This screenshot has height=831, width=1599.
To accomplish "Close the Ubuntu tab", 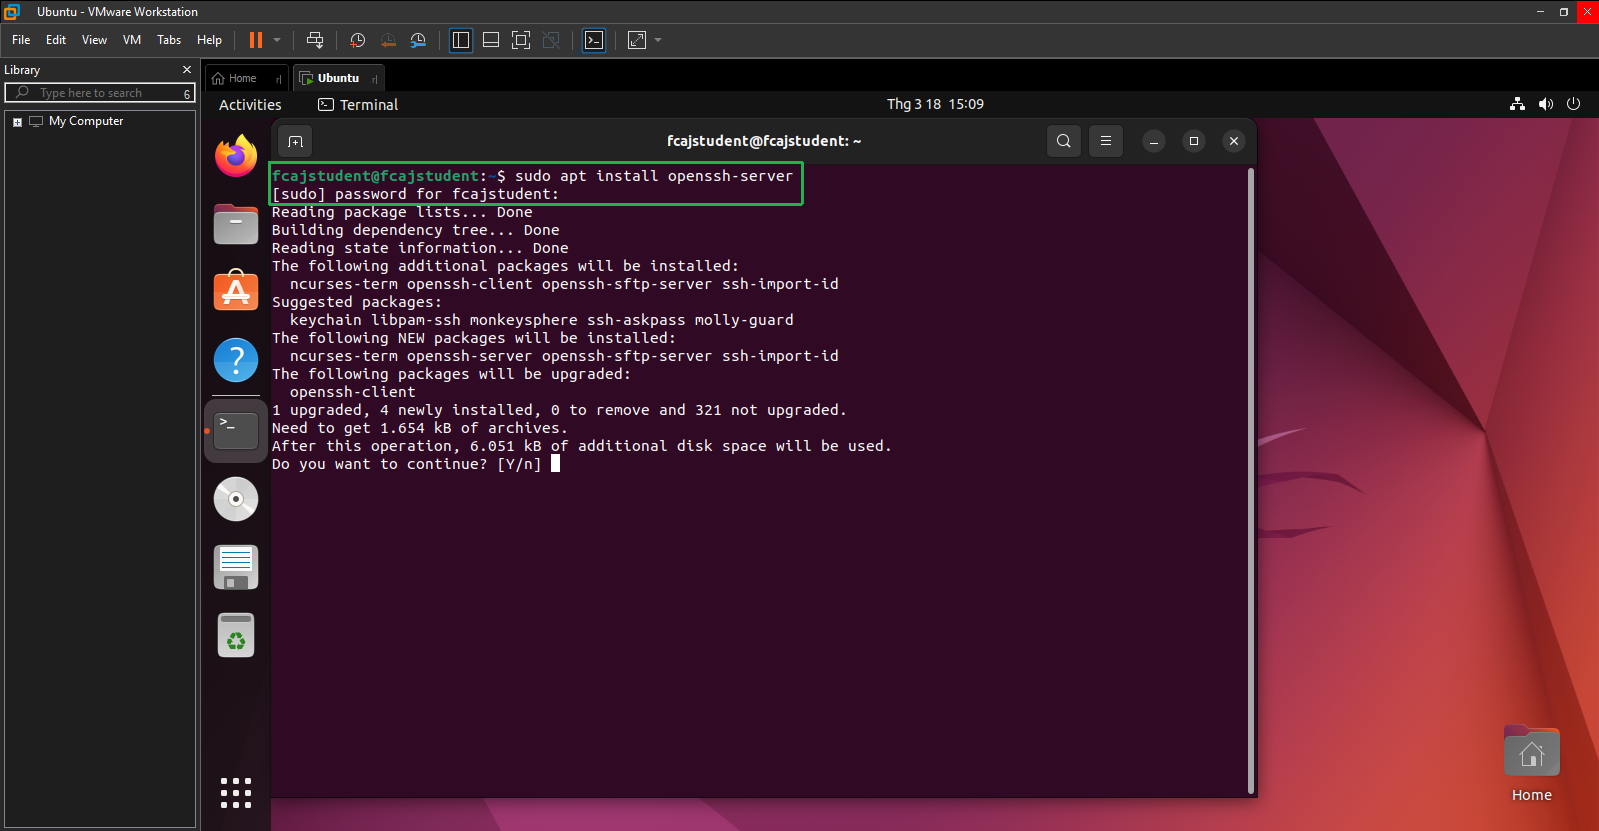I will point(374,79).
